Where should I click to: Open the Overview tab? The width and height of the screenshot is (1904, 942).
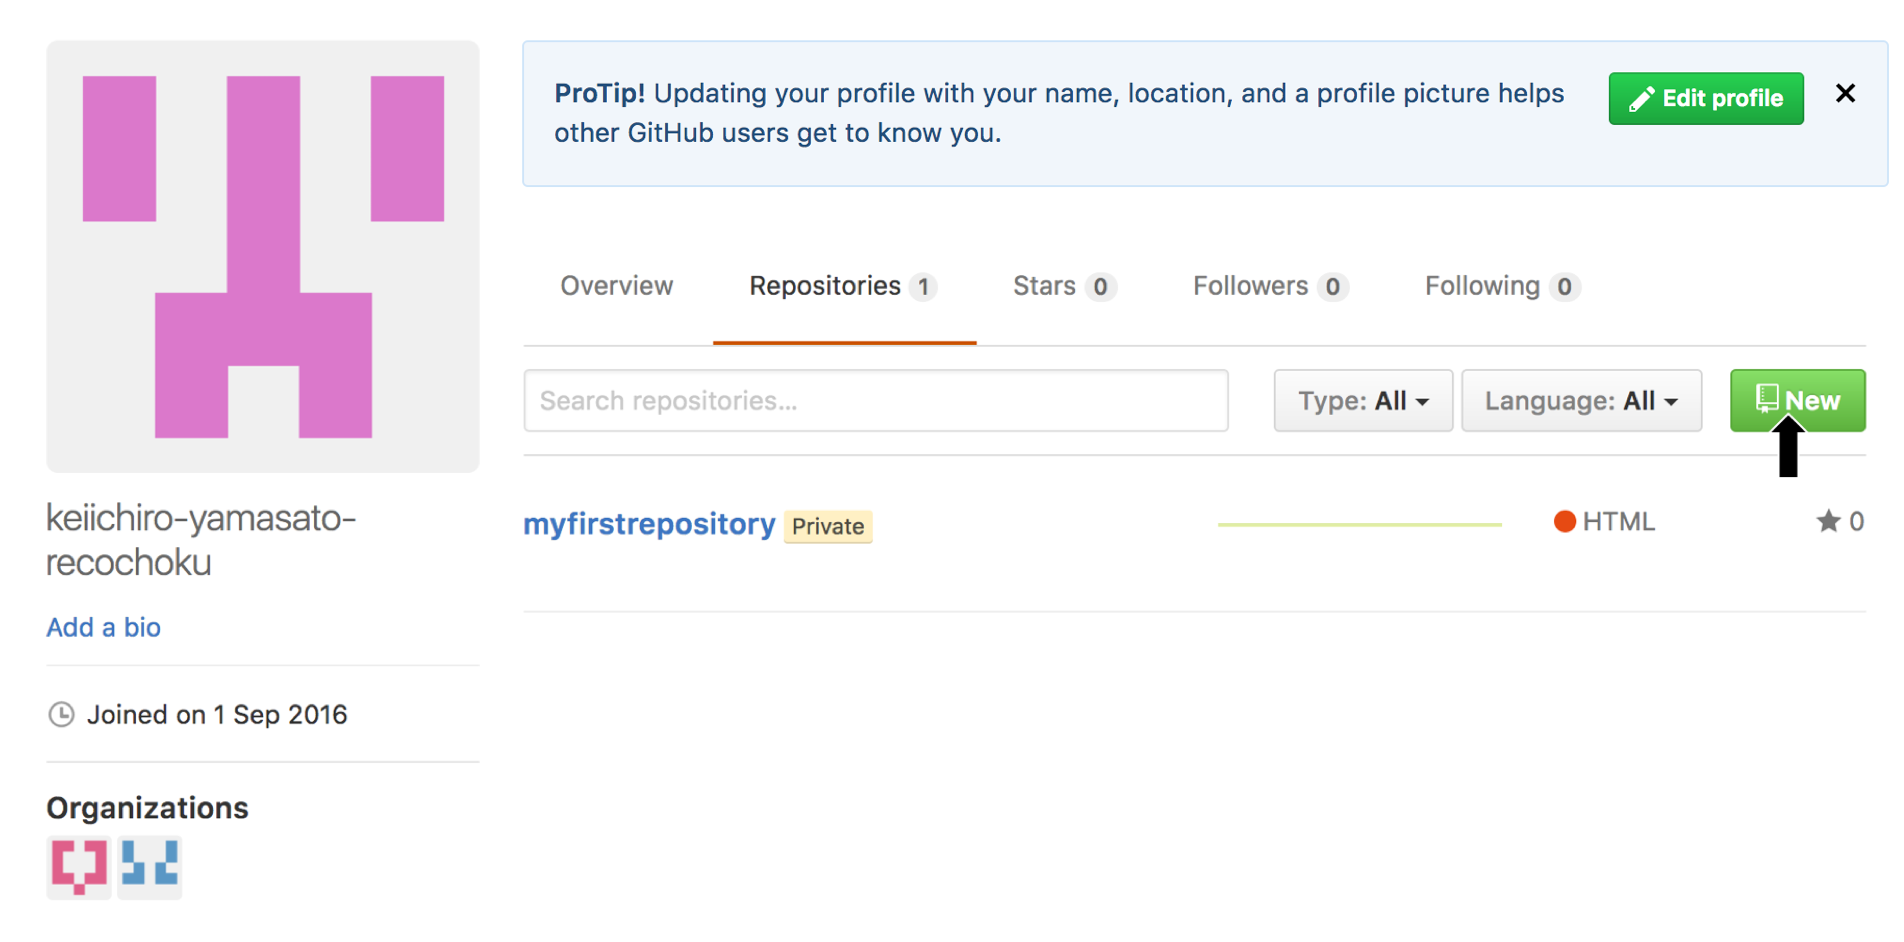[x=616, y=286]
